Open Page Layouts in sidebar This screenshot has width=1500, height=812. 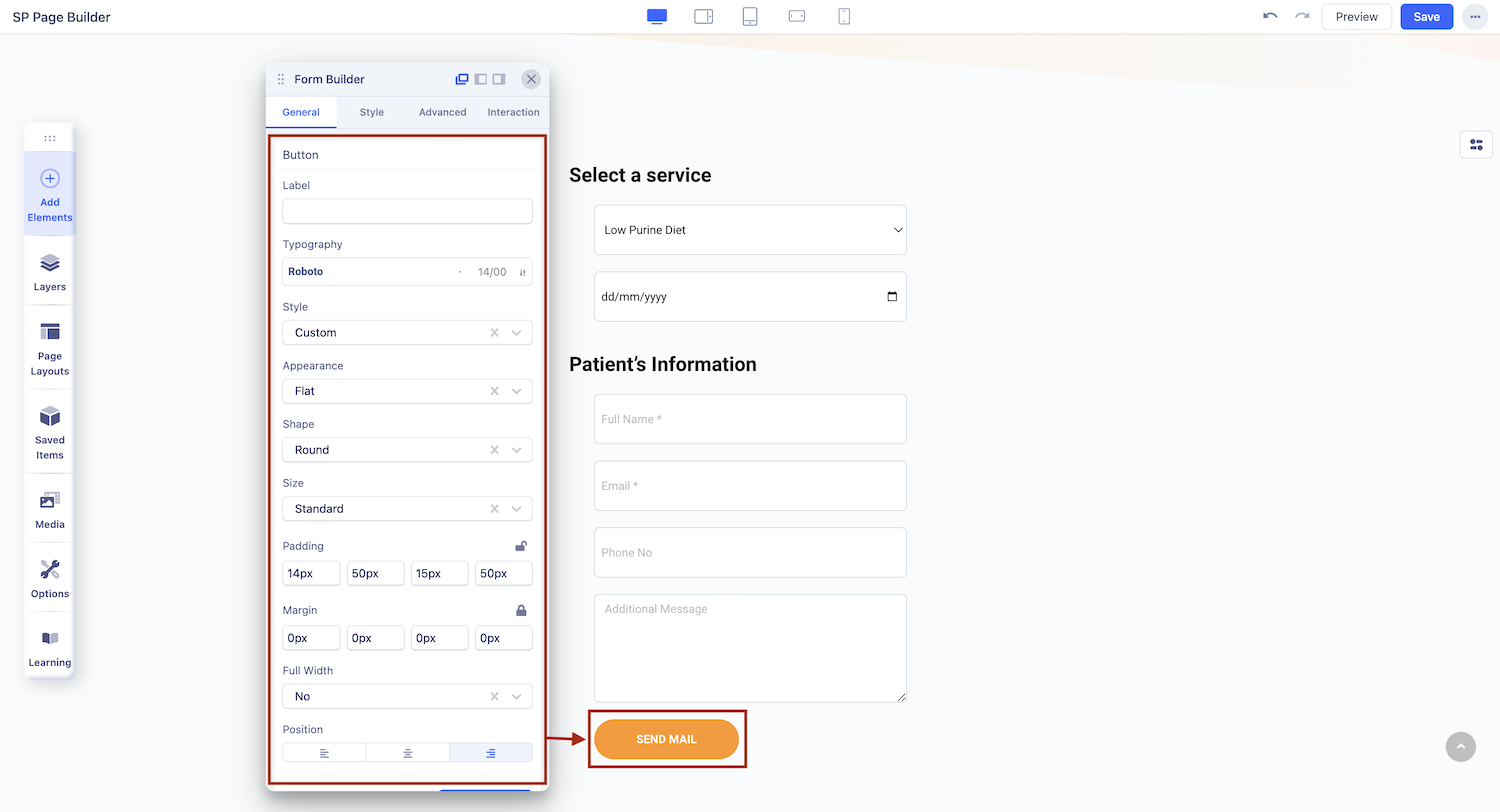click(x=50, y=348)
